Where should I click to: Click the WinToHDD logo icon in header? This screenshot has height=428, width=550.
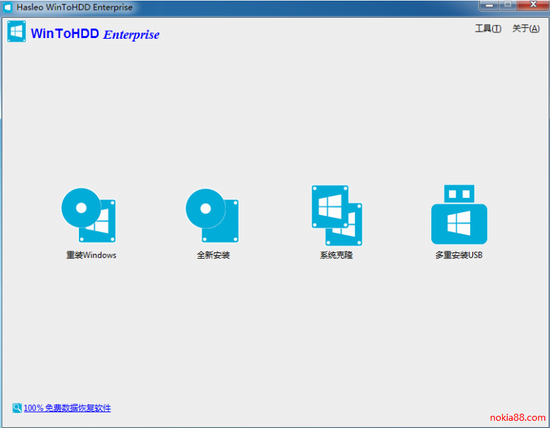coord(16,32)
